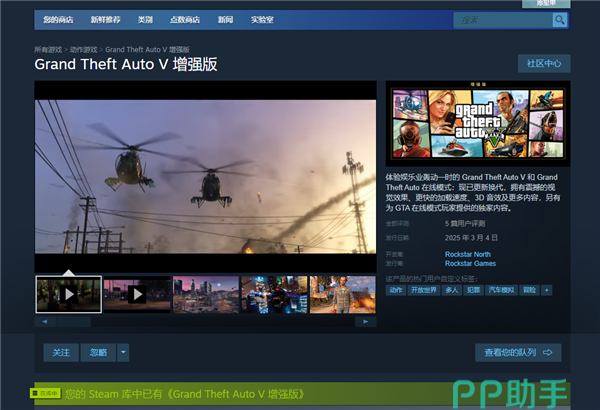Open the 您的商店 menu
Screen dimensions: 600x410
(59, 20)
